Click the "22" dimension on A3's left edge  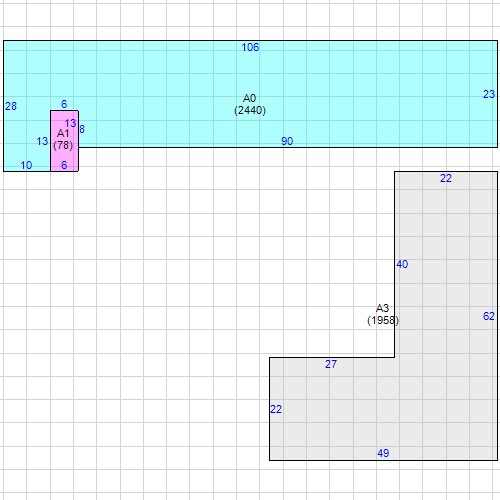pos(276,409)
